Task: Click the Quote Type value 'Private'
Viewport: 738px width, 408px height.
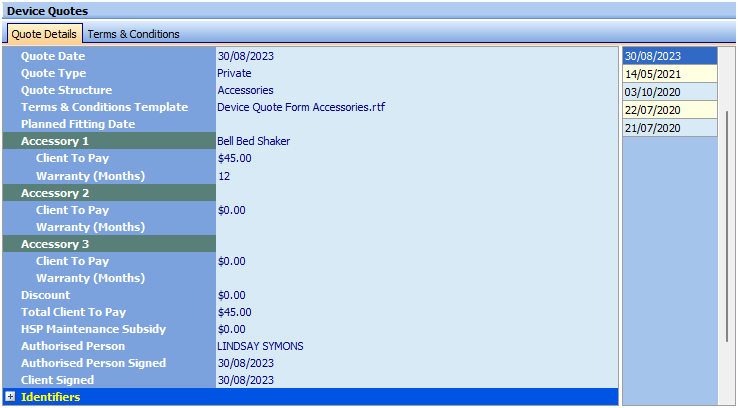Action: pos(234,73)
